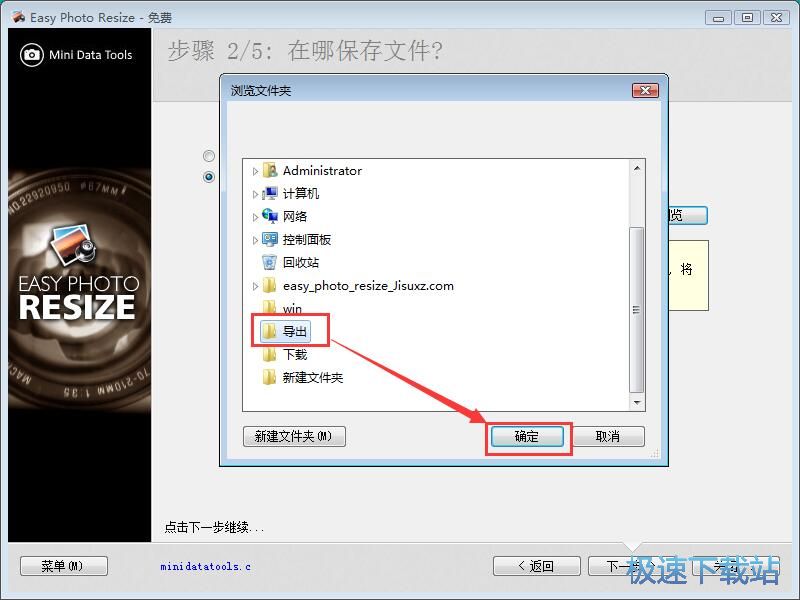This screenshot has width=800, height=600.
Task: Click the 网络 network globe icon
Action: tap(269, 216)
